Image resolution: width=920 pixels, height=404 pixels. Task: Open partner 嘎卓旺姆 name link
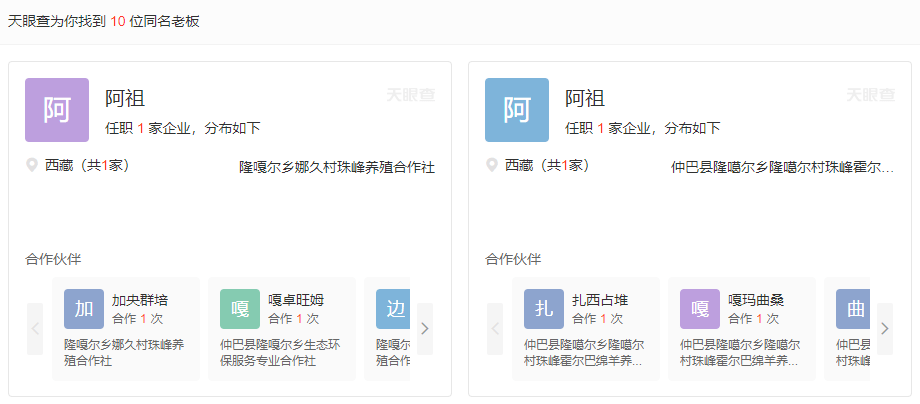pos(296,300)
